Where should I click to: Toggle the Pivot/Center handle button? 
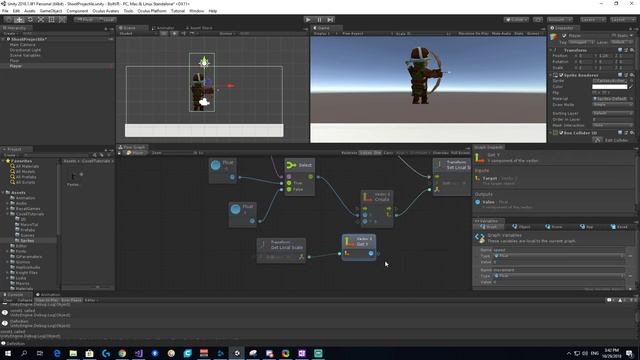84,20
